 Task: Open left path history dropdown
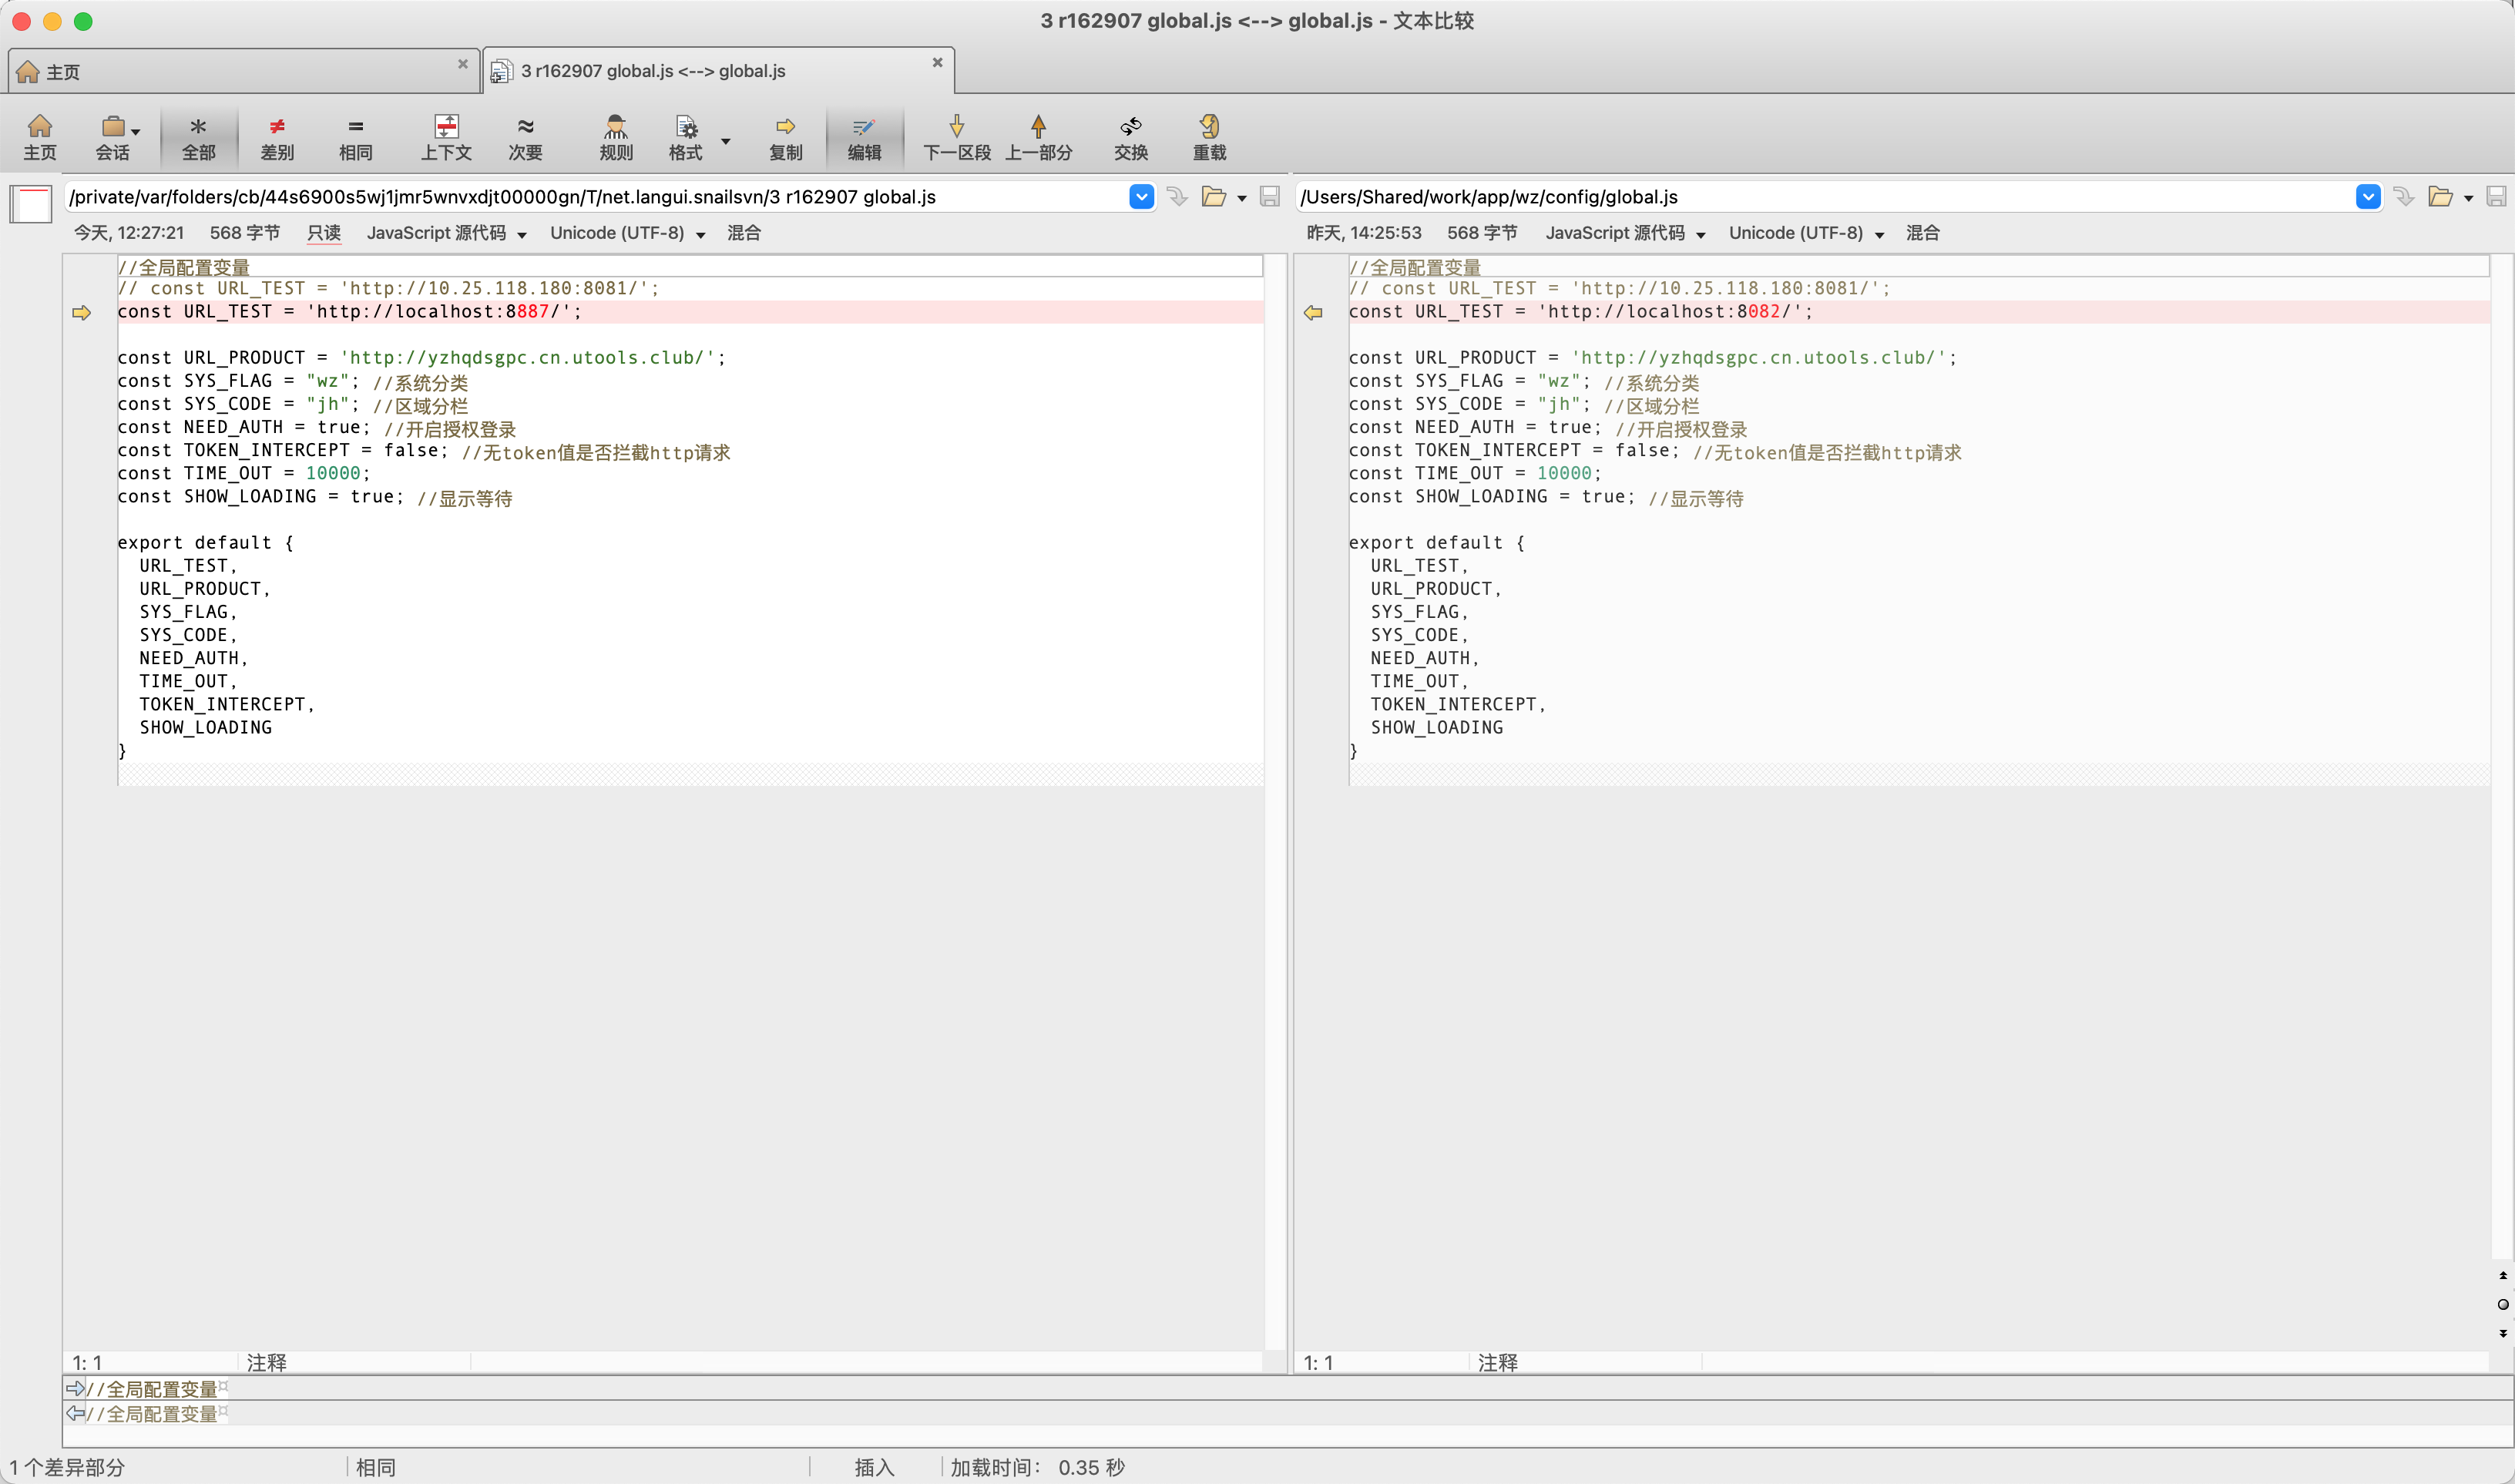[1141, 197]
